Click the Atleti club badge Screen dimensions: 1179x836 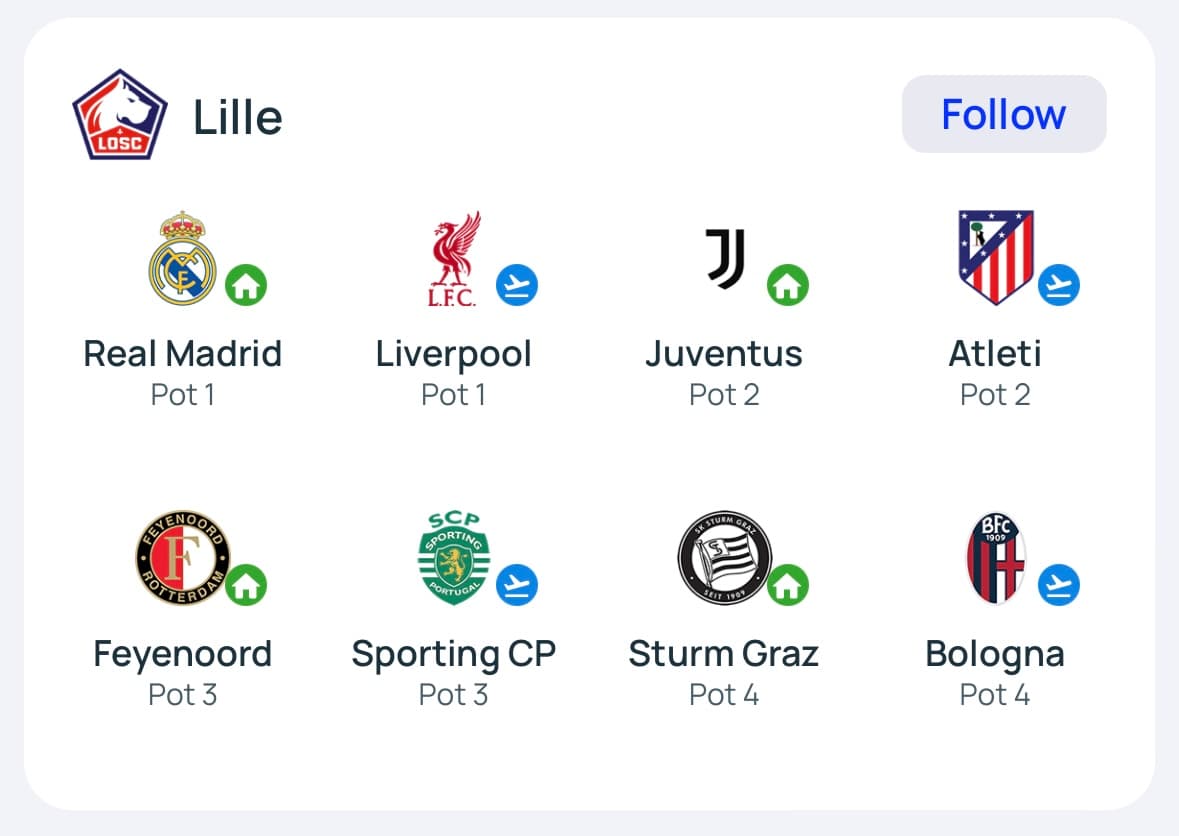tap(995, 258)
